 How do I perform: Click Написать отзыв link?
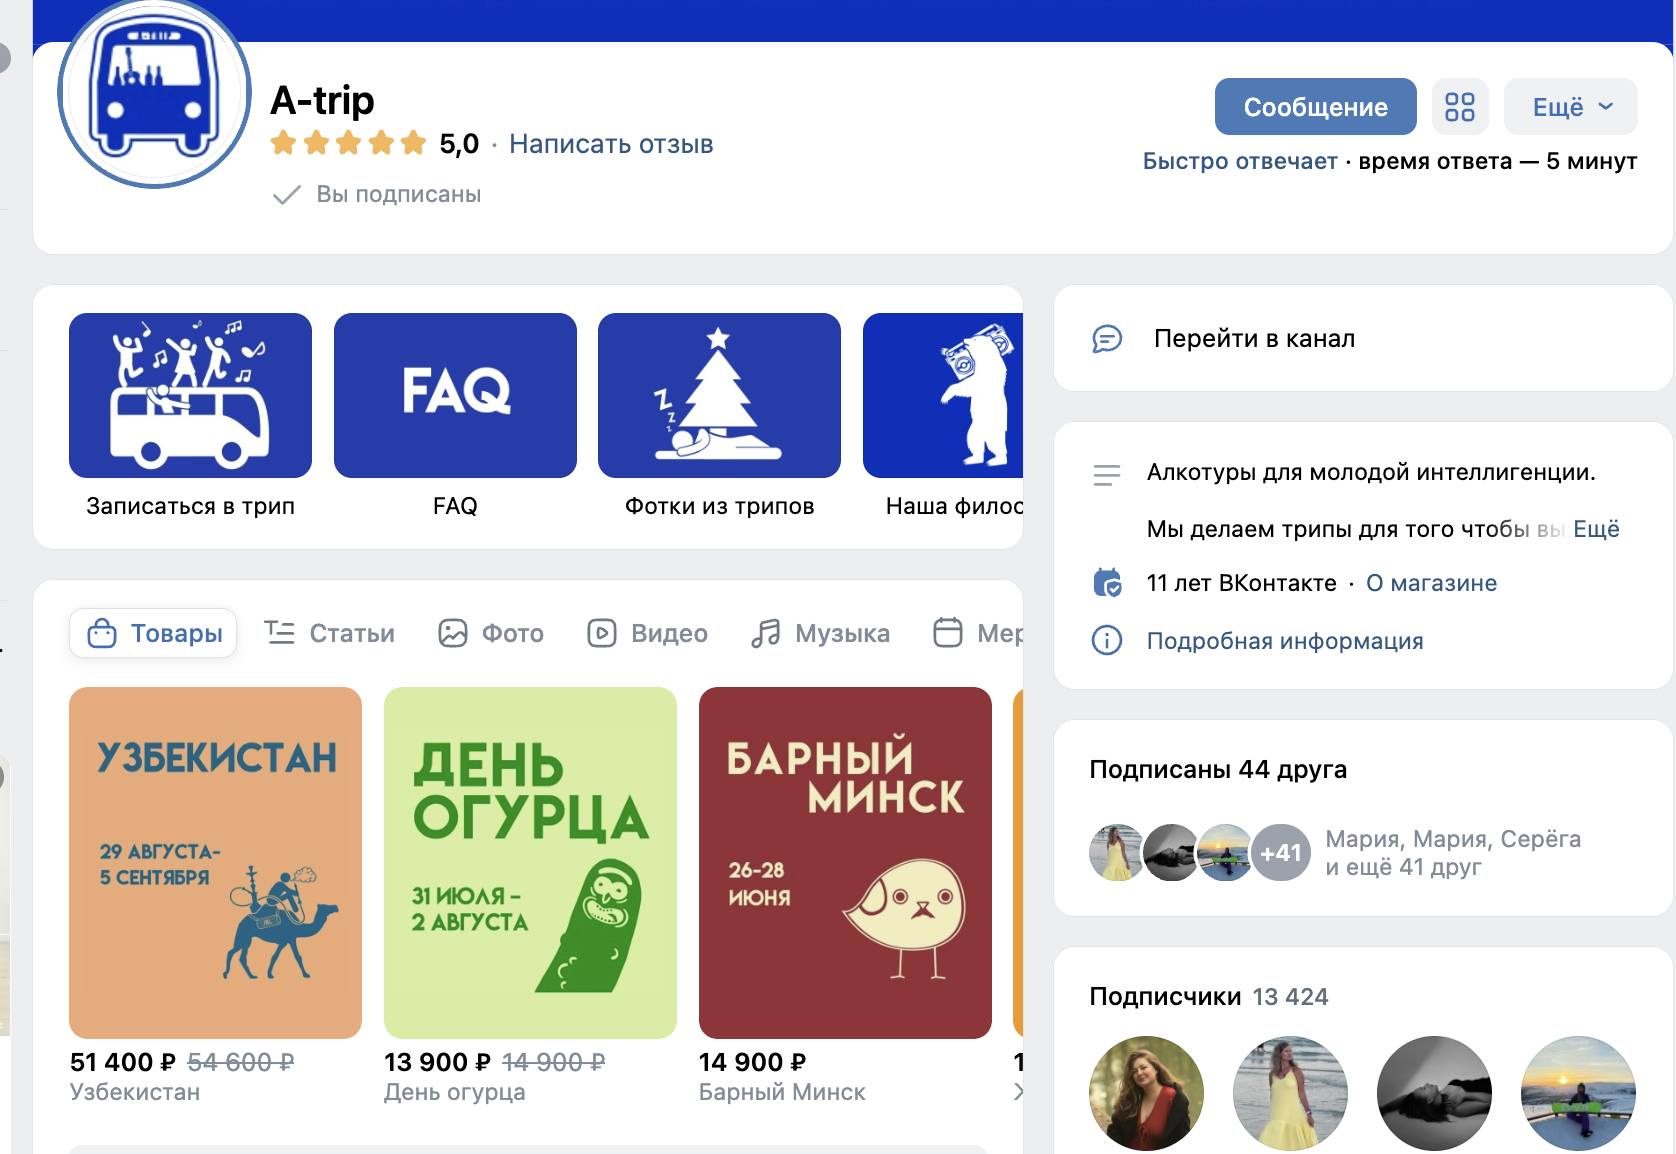611,144
